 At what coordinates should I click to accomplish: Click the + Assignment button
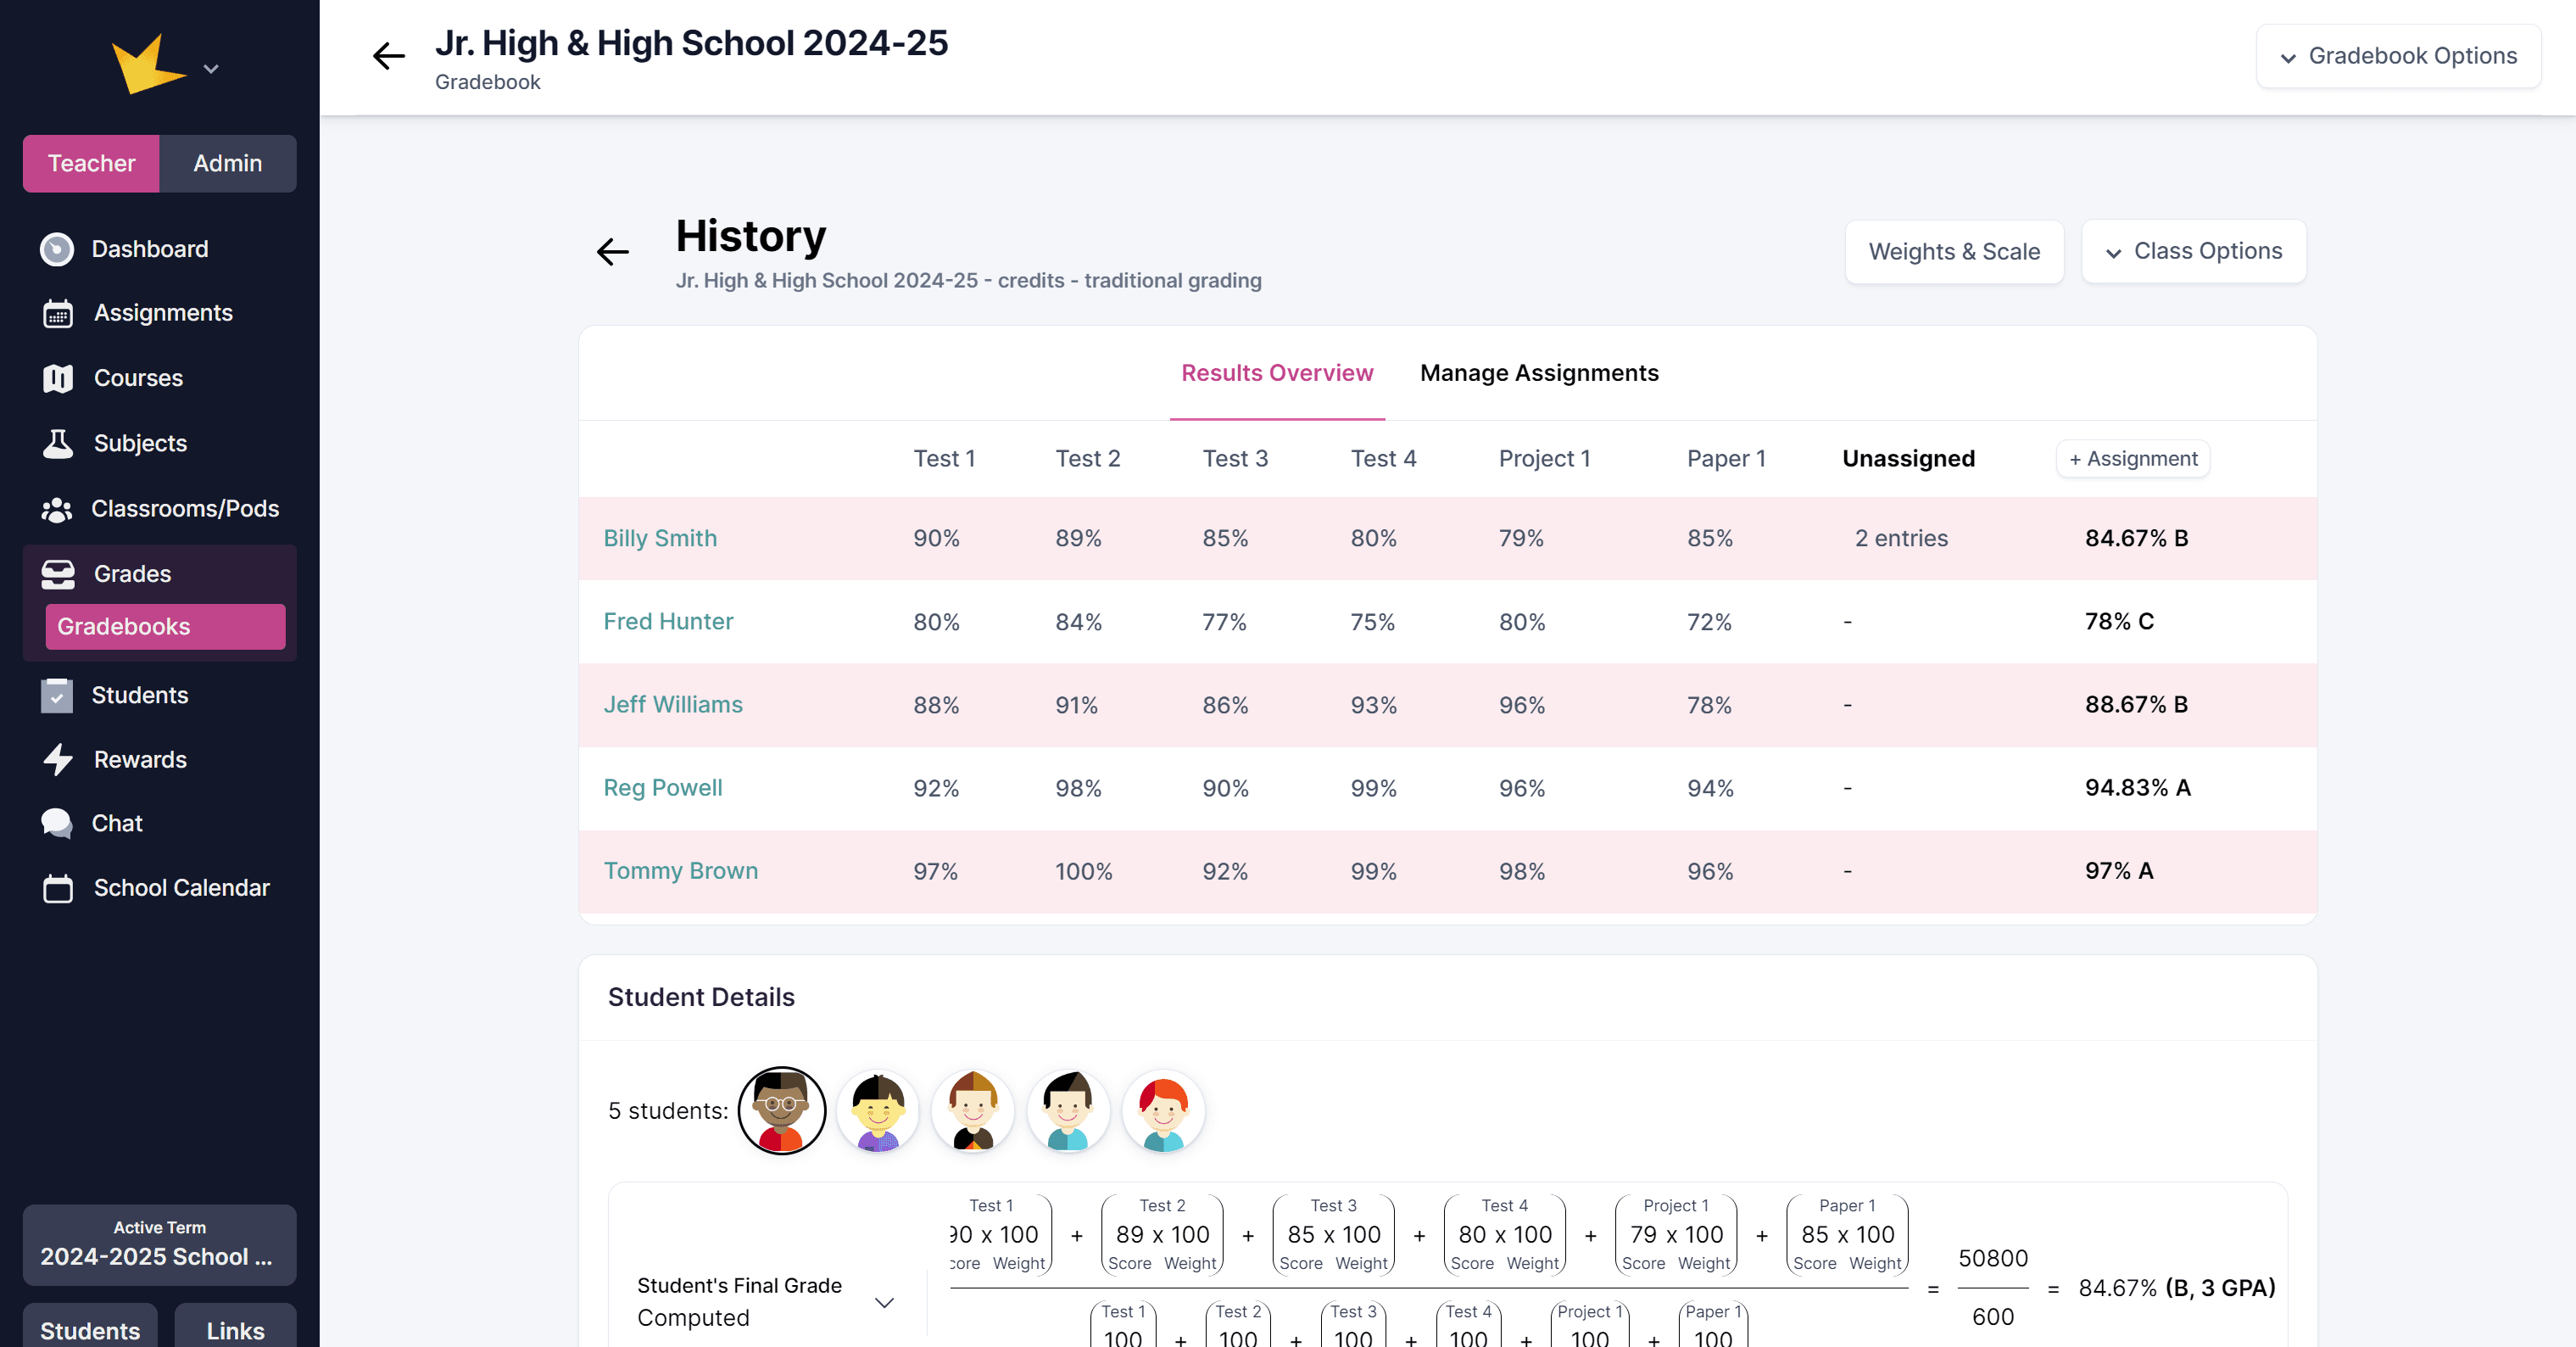(2132, 459)
